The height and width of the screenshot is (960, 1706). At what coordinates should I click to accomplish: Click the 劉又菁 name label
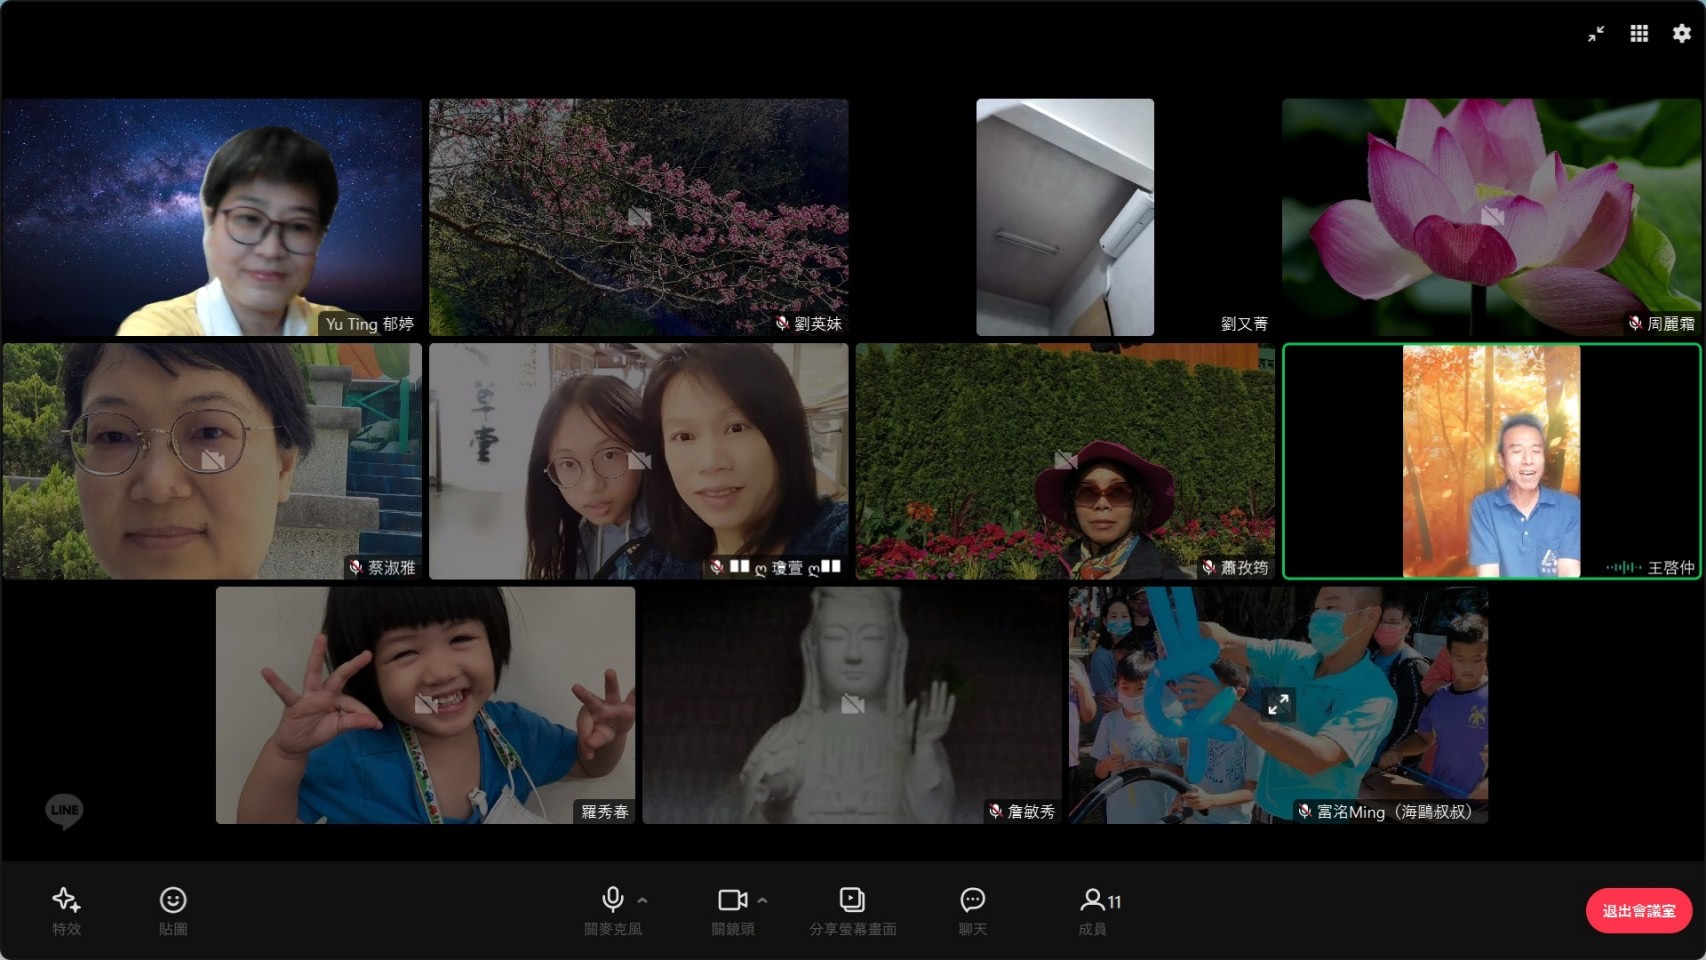[x=1243, y=324]
